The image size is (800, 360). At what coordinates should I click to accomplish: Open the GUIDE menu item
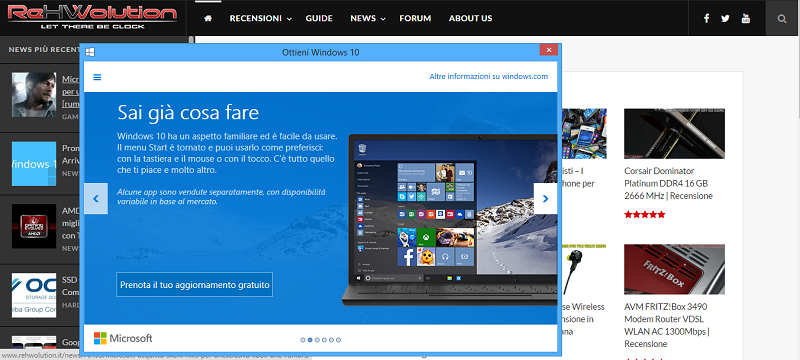click(x=319, y=18)
